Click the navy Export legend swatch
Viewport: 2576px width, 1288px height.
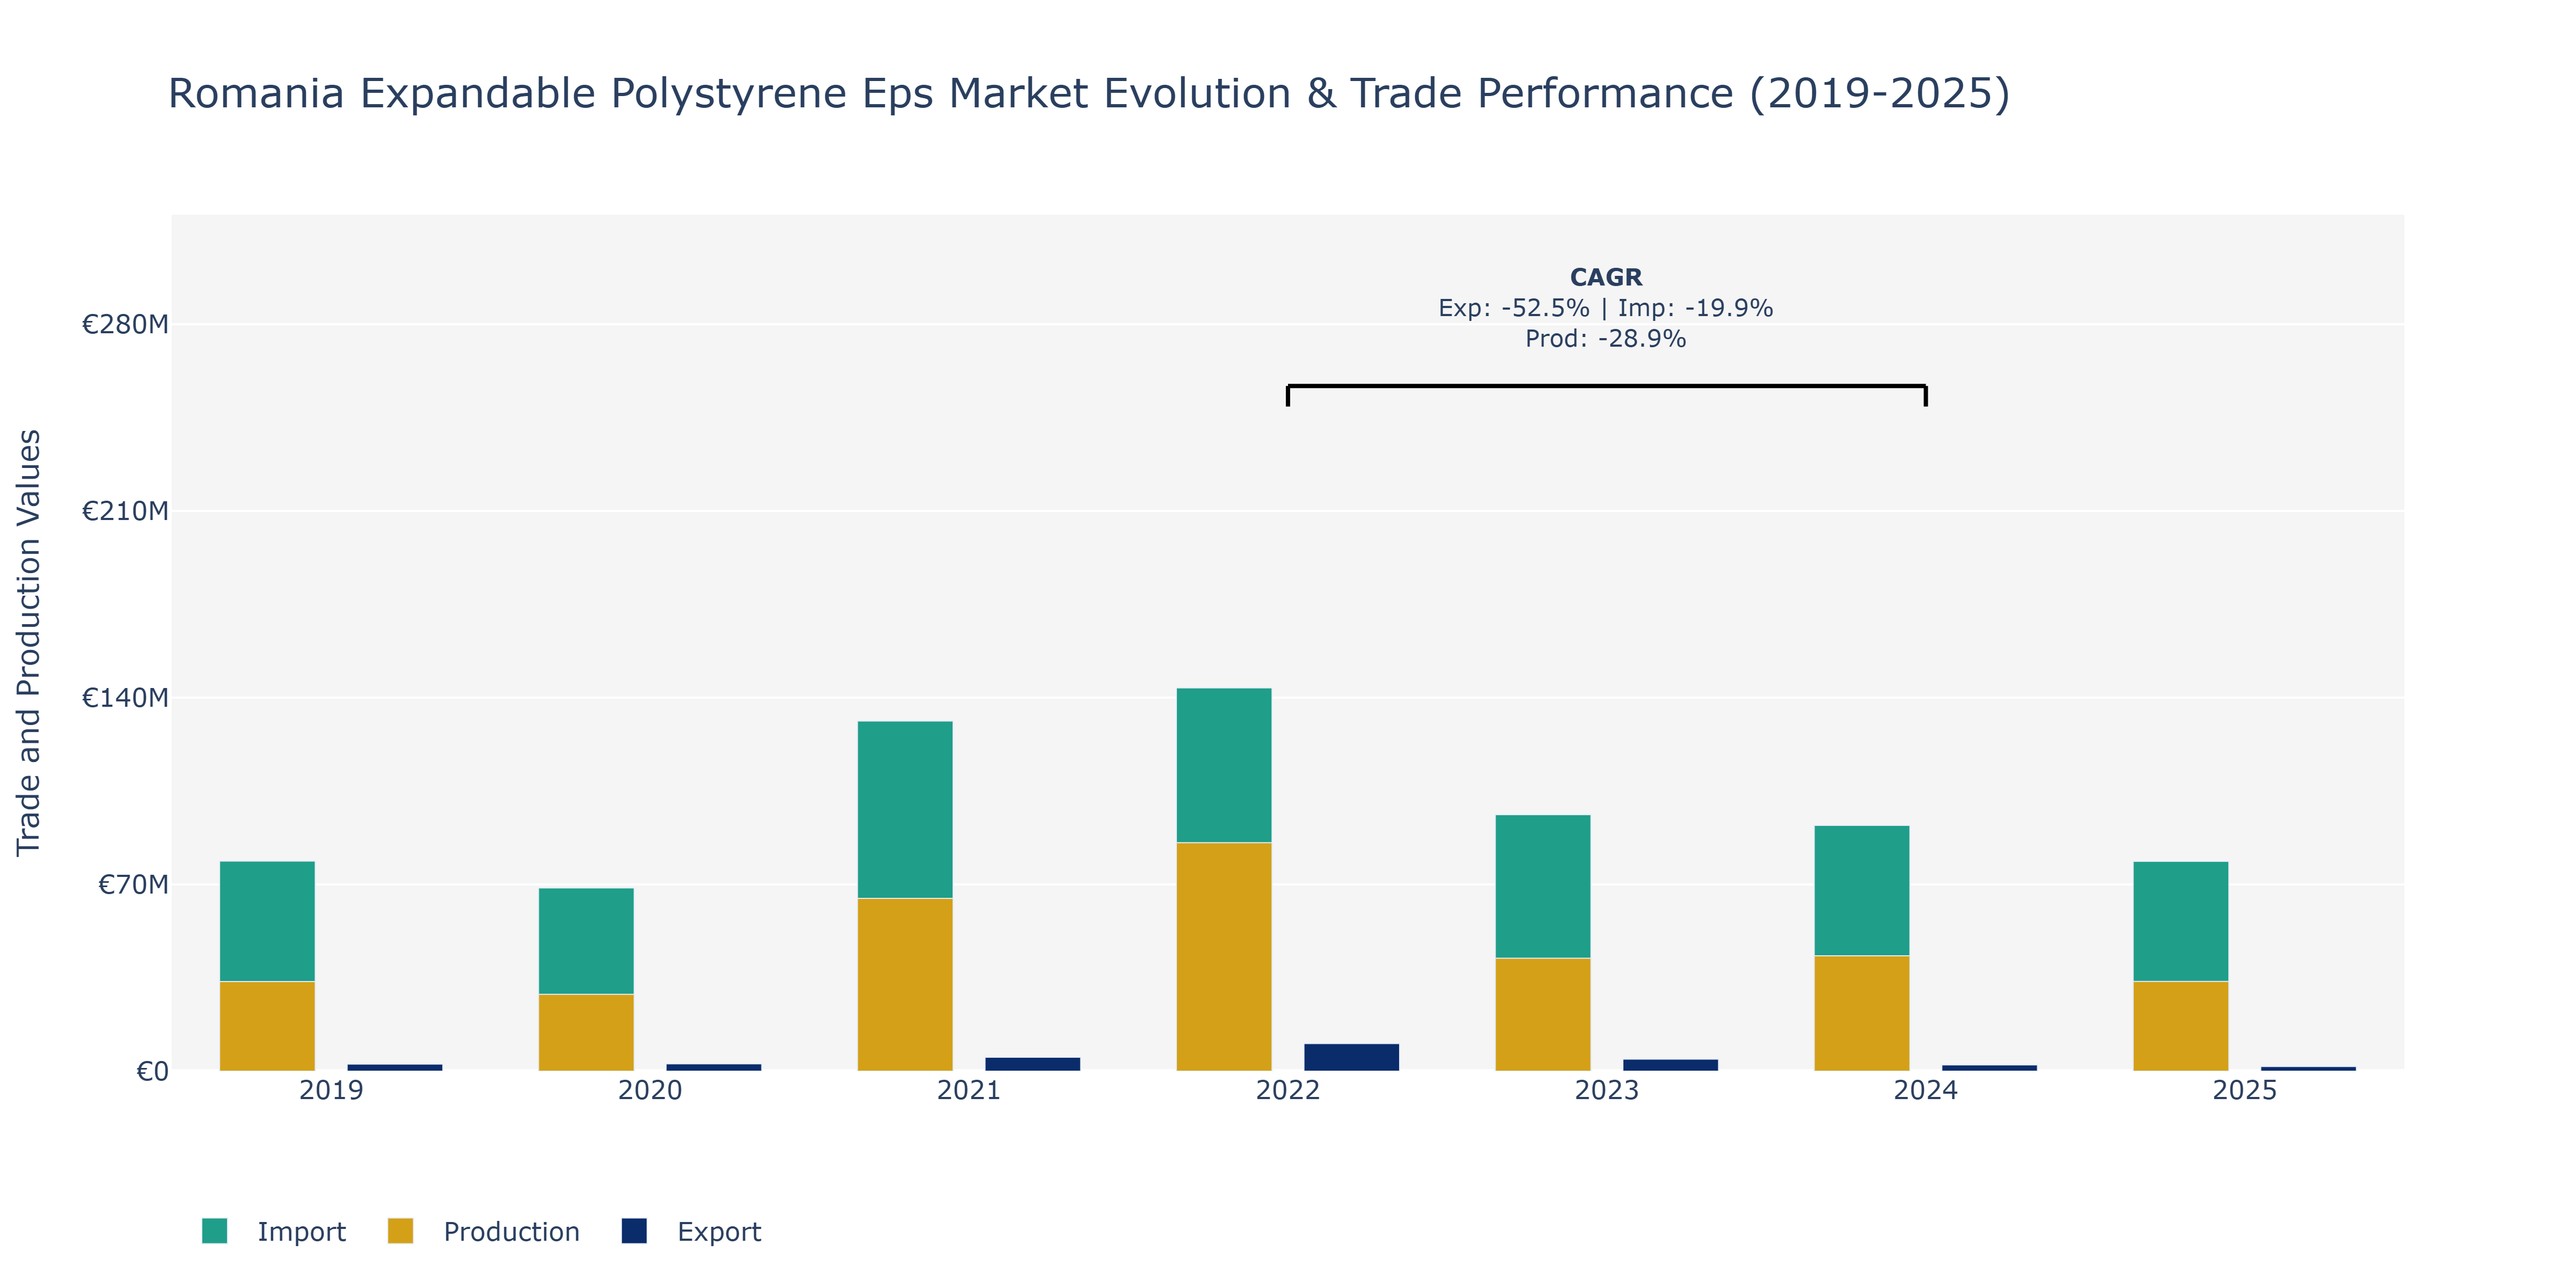tap(634, 1231)
